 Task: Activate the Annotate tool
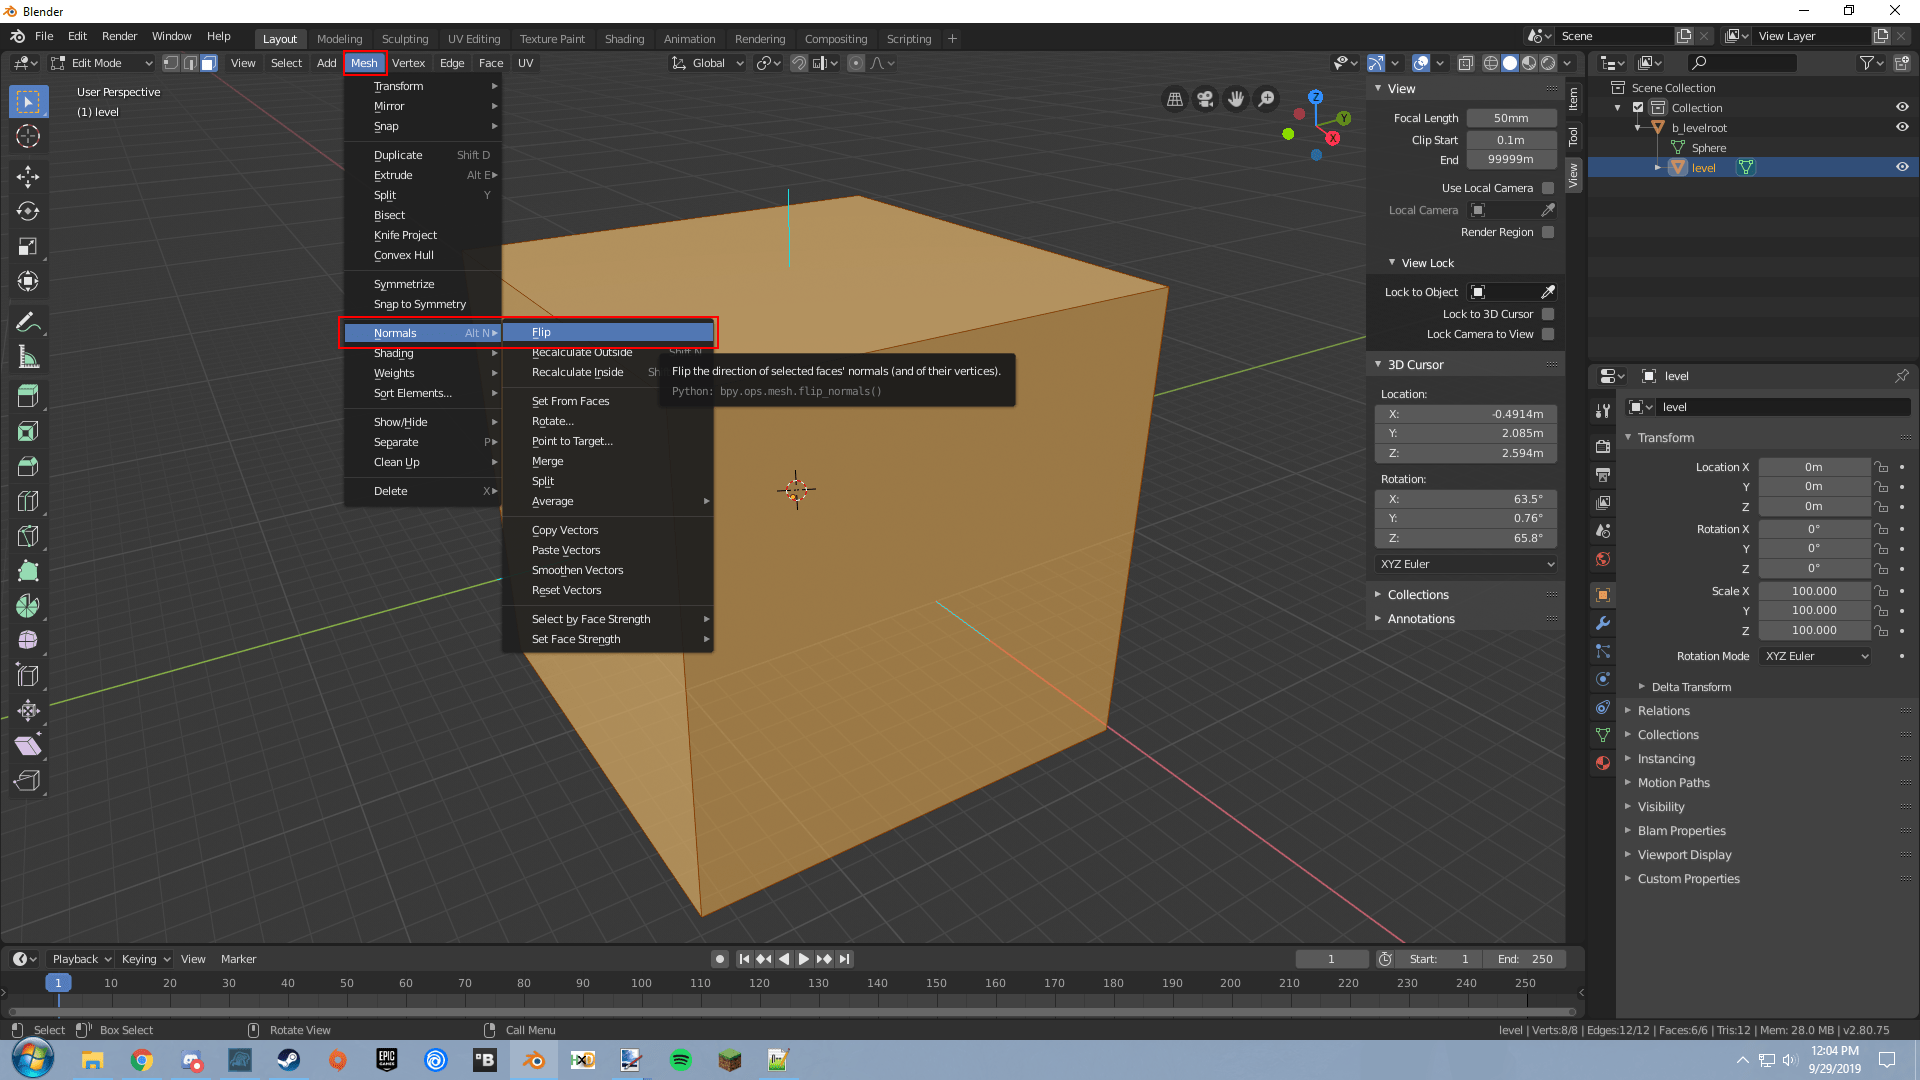pos(28,321)
